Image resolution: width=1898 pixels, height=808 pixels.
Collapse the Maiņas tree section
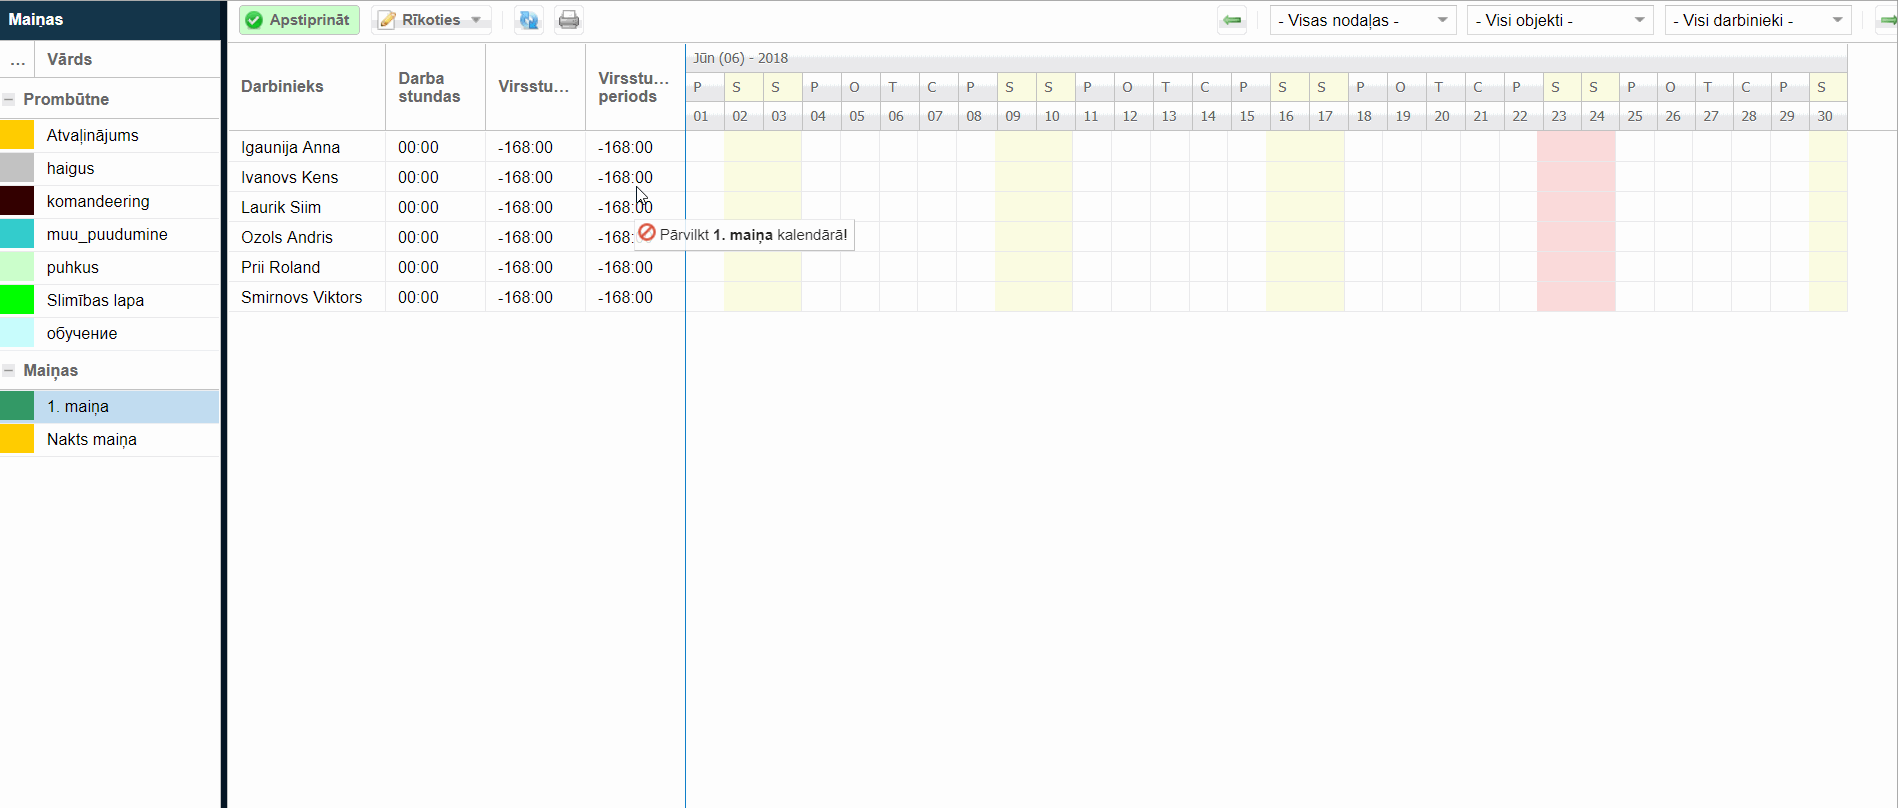(x=9, y=370)
